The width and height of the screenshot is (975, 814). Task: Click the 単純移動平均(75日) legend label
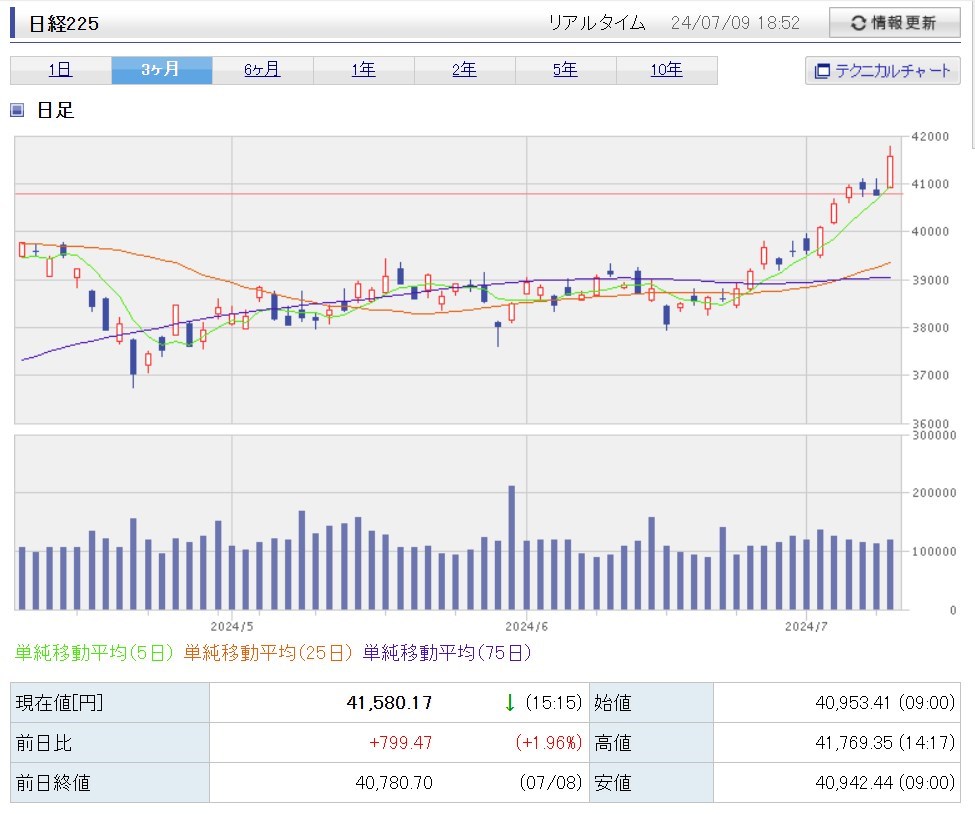(446, 653)
